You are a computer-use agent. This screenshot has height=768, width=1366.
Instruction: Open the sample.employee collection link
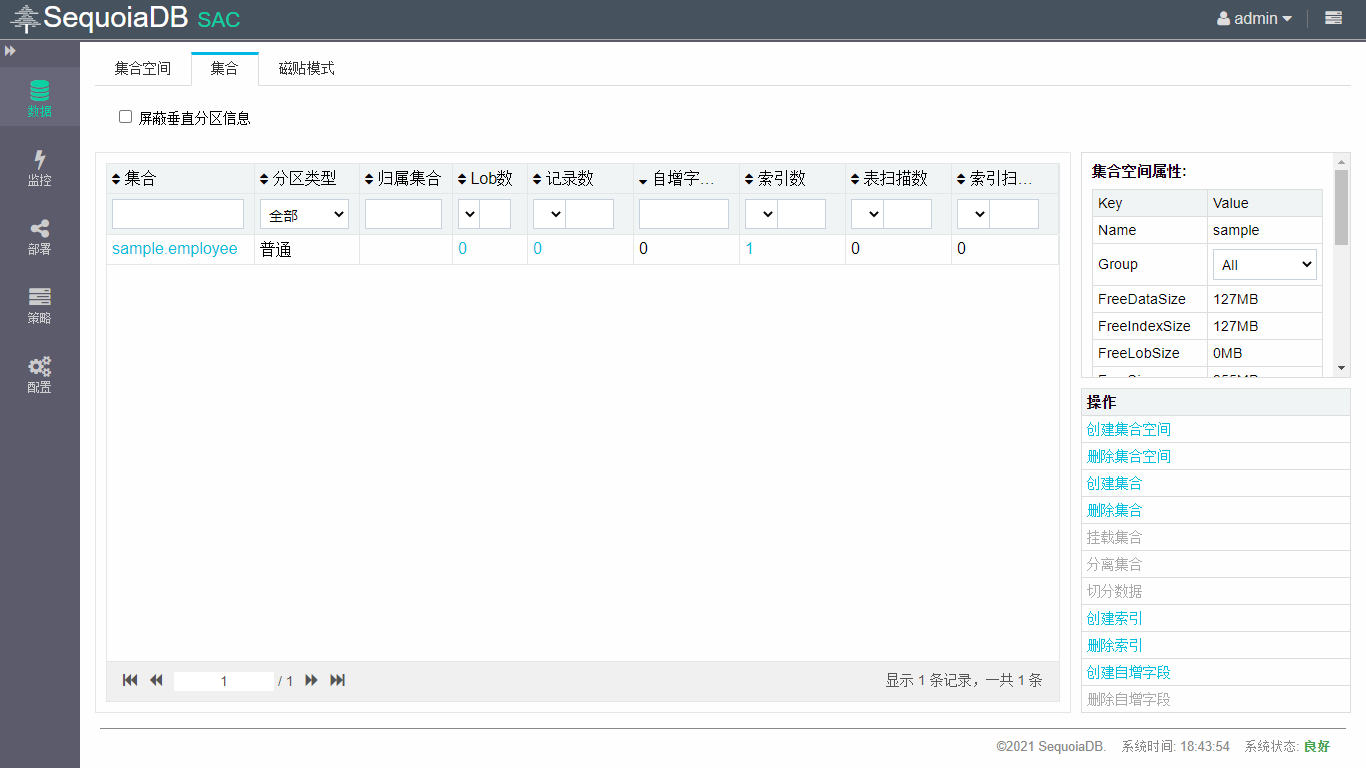point(175,249)
